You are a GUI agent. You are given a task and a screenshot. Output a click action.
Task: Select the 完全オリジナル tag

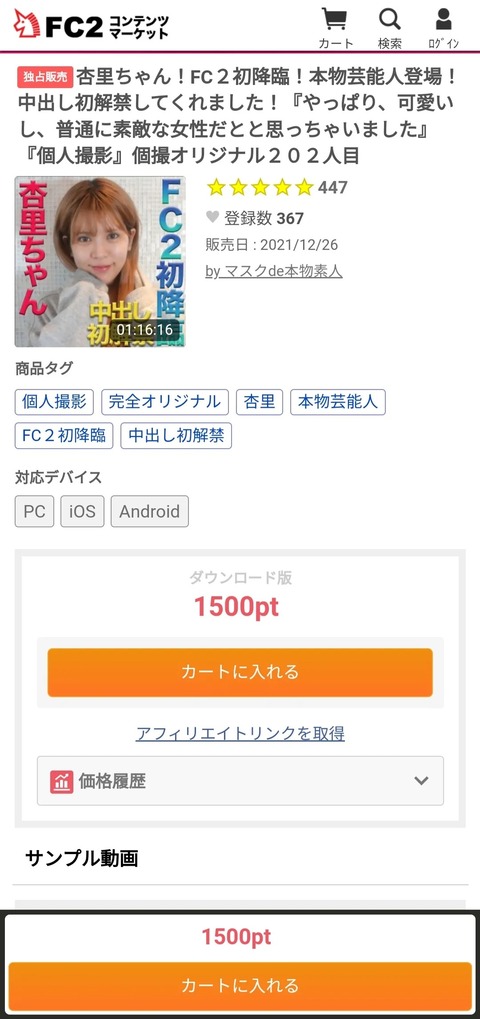coord(165,402)
